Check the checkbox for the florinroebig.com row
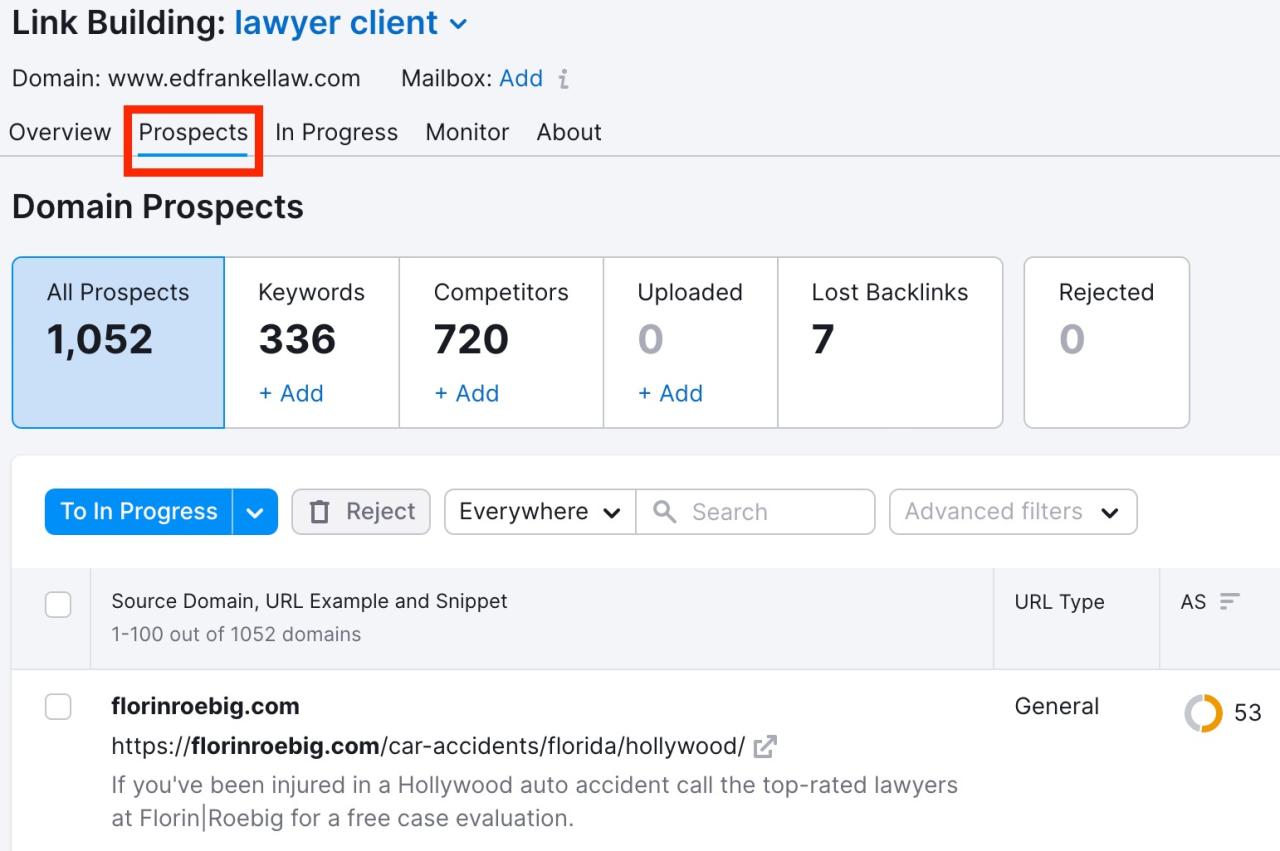 pyautogui.click(x=58, y=706)
